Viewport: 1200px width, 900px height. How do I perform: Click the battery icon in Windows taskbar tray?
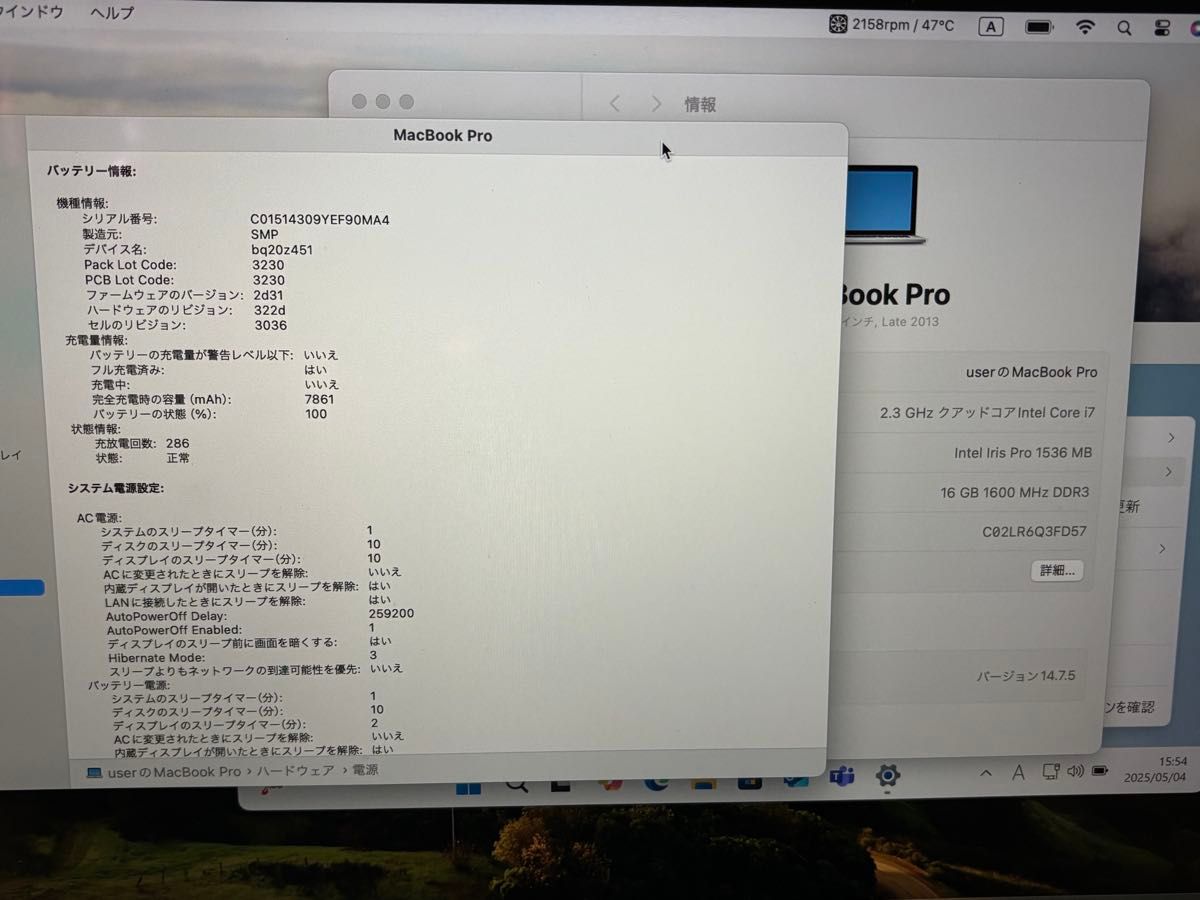1100,771
